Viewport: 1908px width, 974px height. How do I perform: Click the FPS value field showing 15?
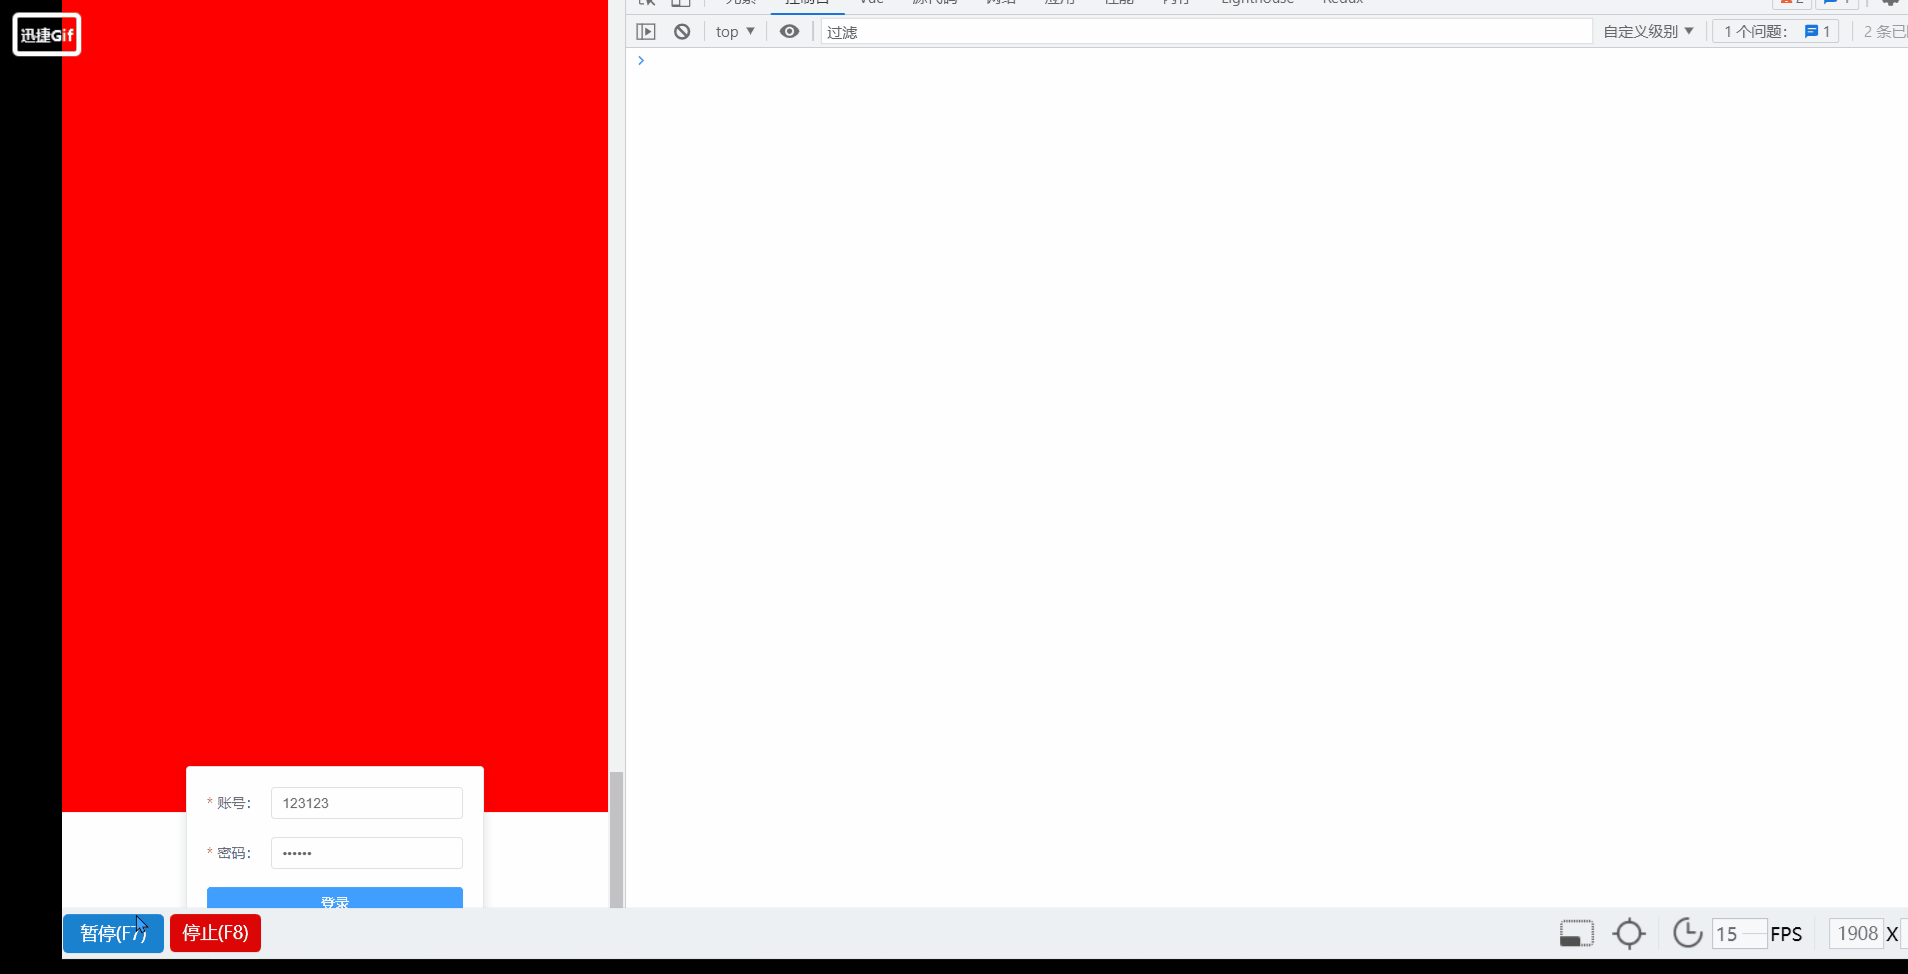1739,934
